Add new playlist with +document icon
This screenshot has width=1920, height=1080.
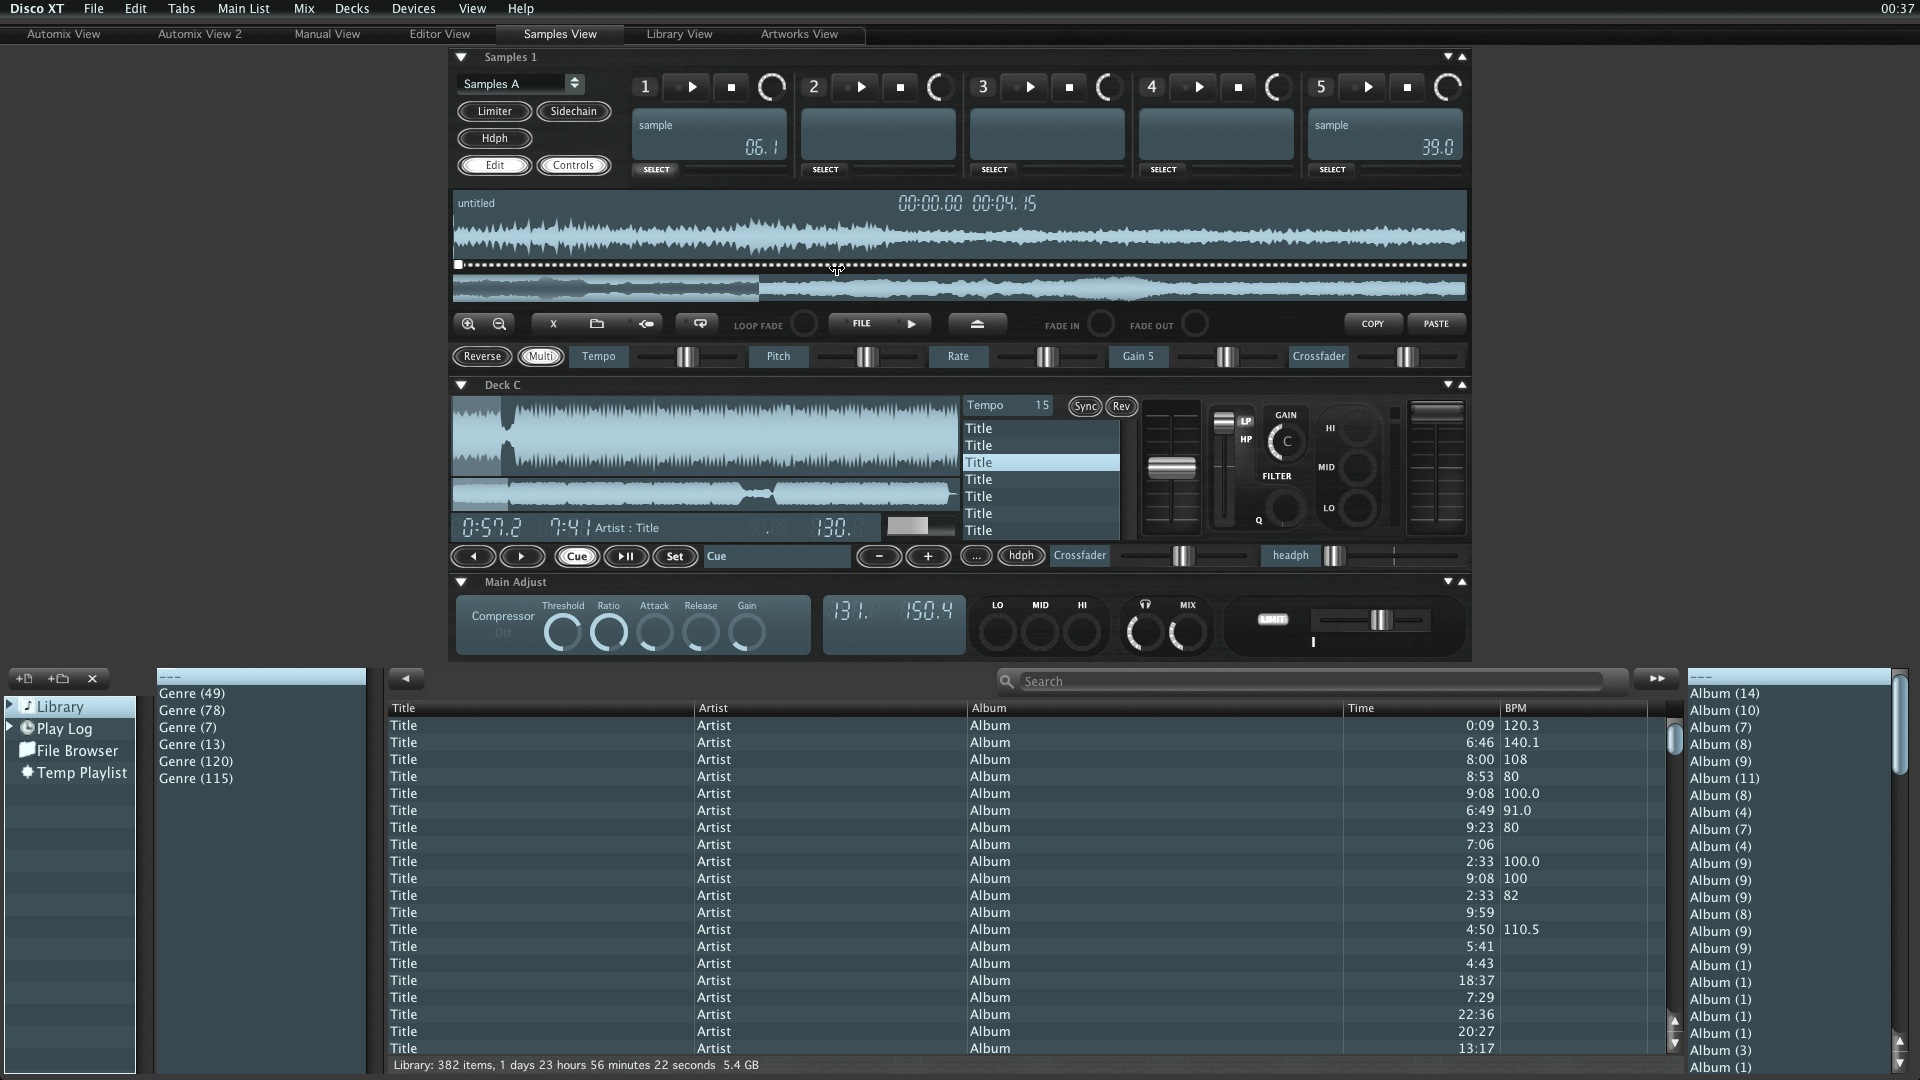coord(24,678)
